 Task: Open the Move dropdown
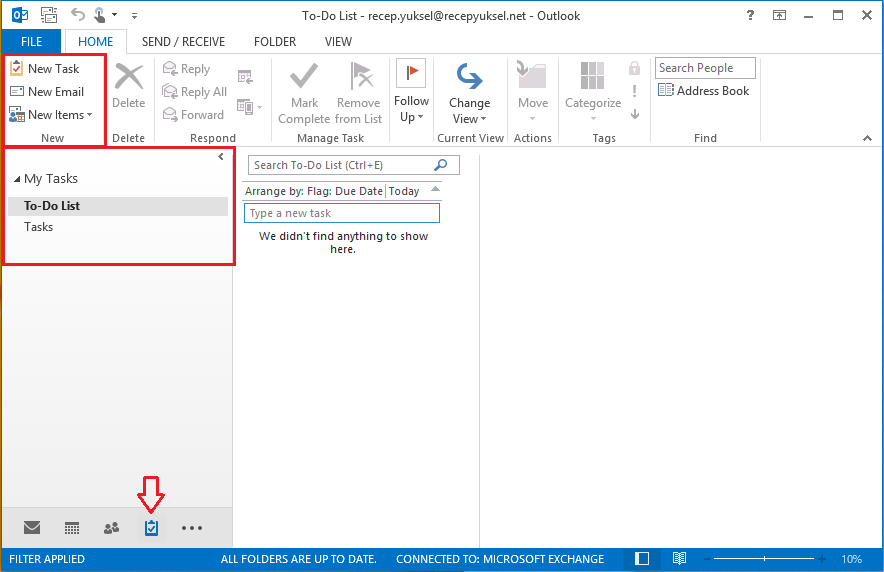533,92
